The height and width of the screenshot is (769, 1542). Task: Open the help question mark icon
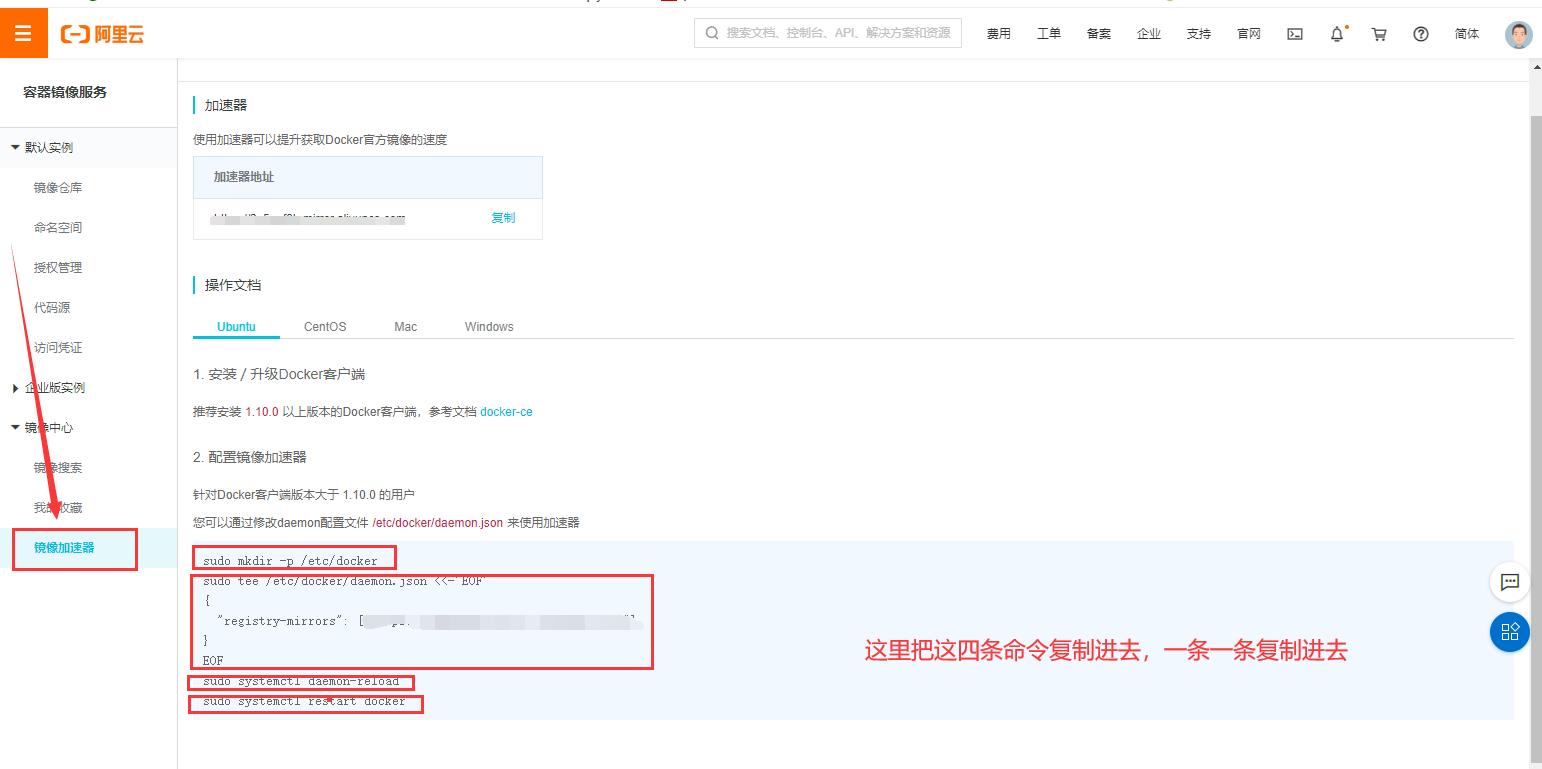[1421, 34]
